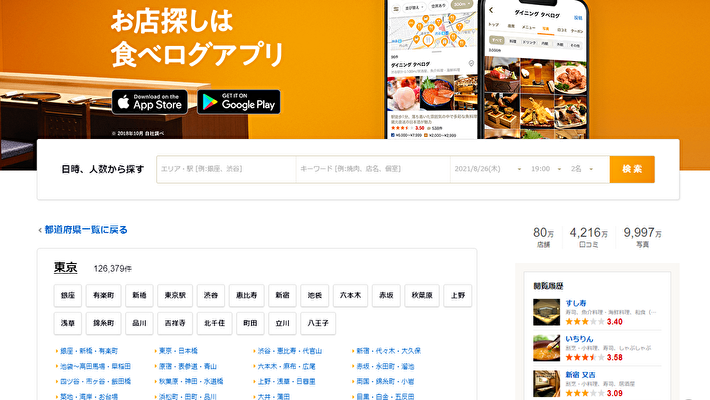
Task: Open the いちりん restaurant link
Action: point(579,339)
